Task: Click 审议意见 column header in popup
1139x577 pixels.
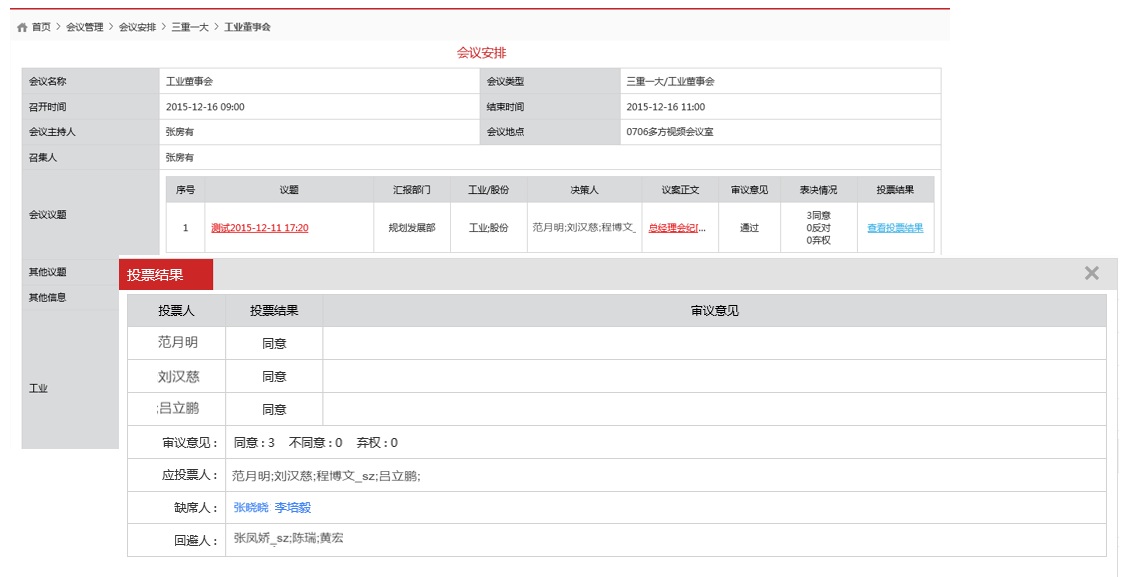Action: click(714, 311)
